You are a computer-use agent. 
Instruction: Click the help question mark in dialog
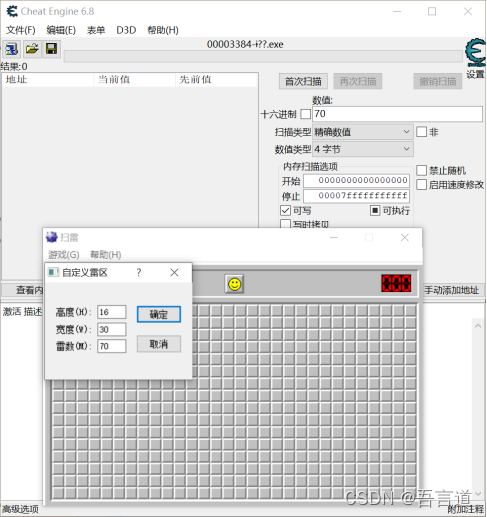139,272
